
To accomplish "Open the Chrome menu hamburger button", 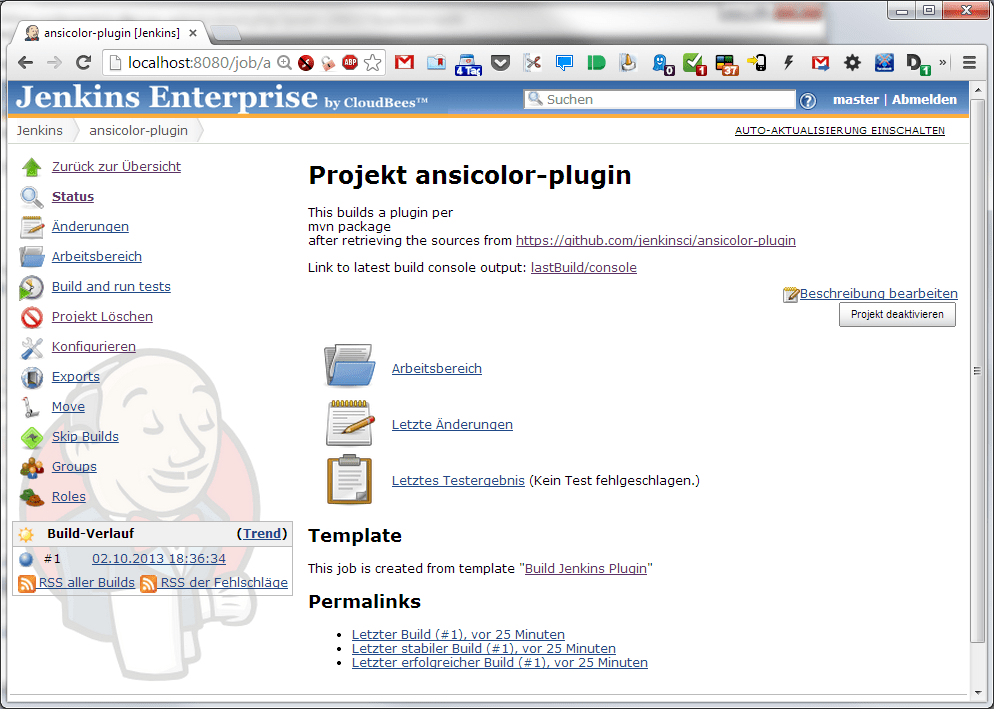I will 968,63.
